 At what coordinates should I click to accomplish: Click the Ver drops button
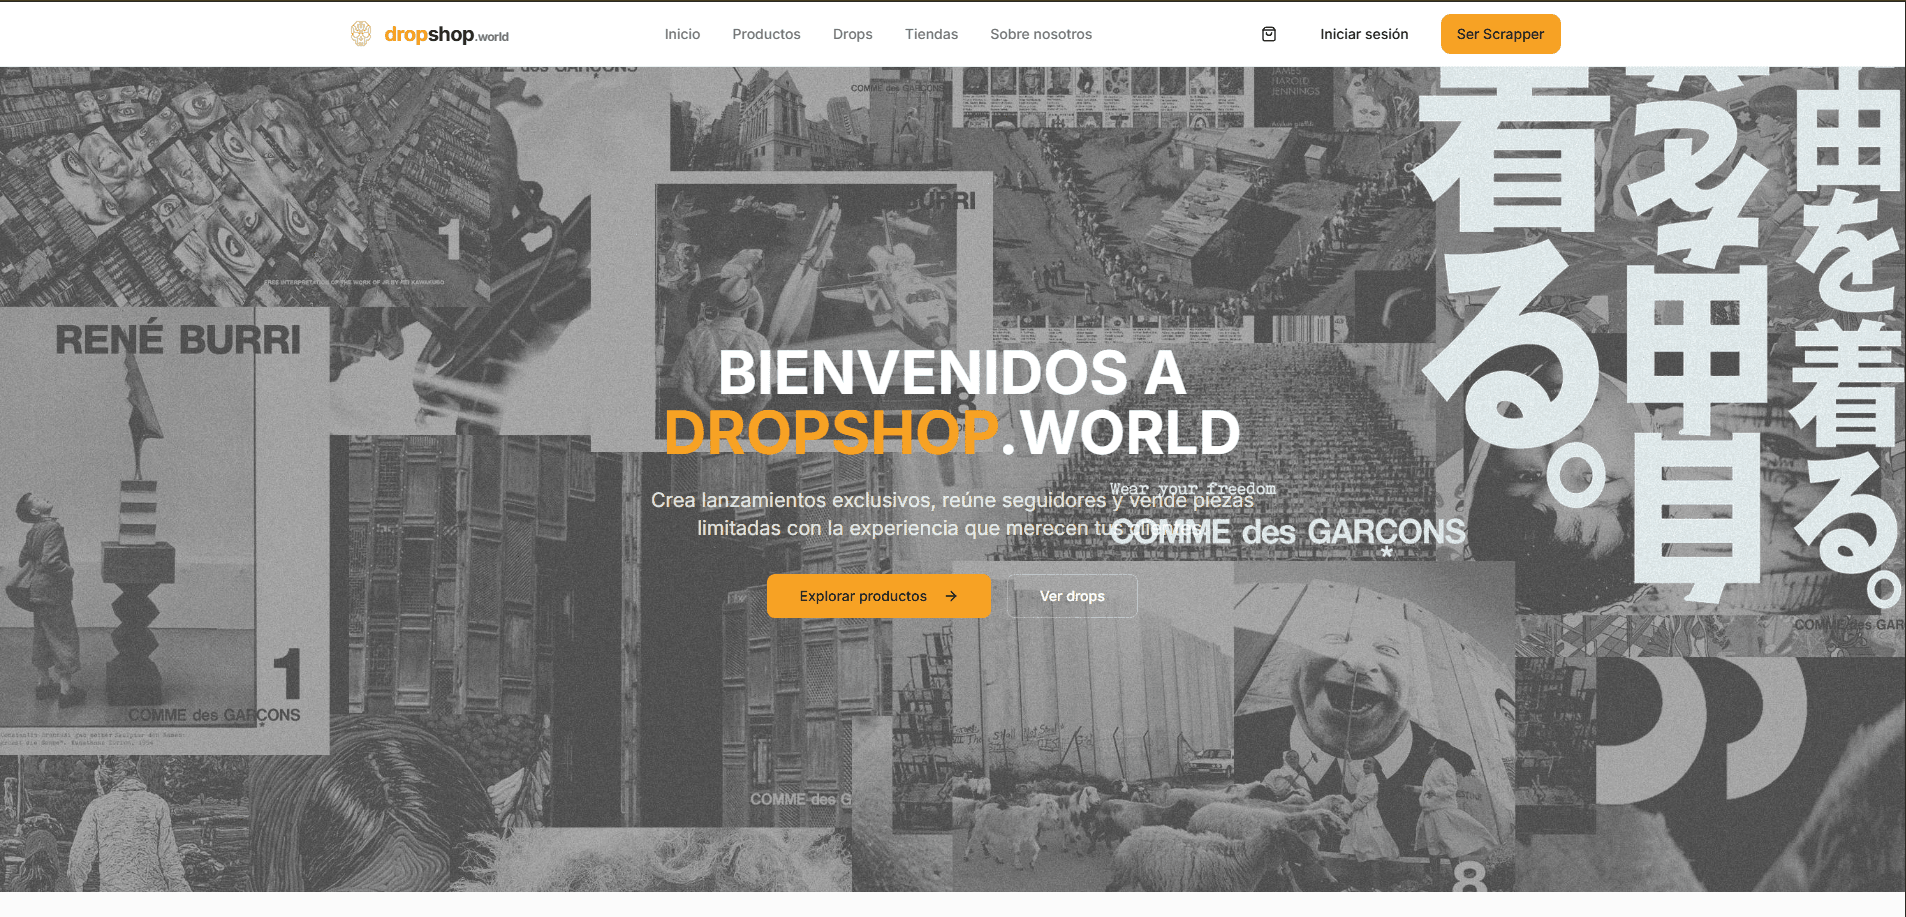[1072, 596]
